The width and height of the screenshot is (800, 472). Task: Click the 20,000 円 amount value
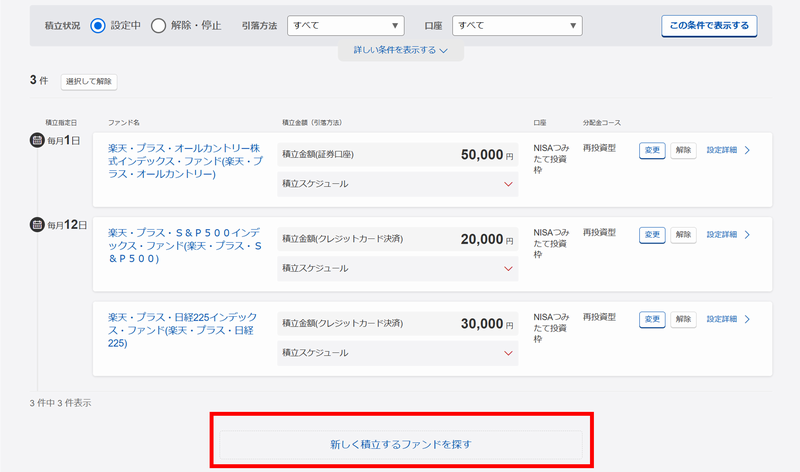tap(487, 239)
